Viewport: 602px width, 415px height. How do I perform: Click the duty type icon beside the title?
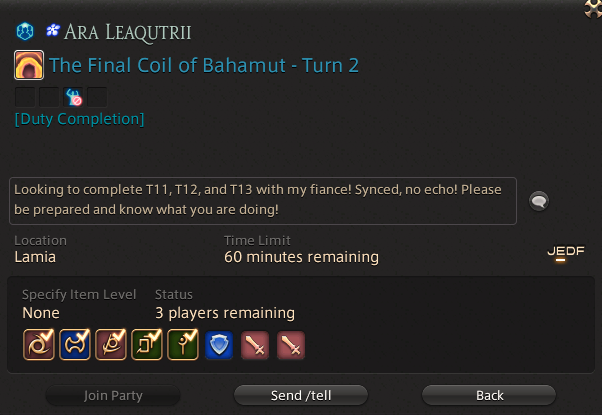pyautogui.click(x=29, y=65)
